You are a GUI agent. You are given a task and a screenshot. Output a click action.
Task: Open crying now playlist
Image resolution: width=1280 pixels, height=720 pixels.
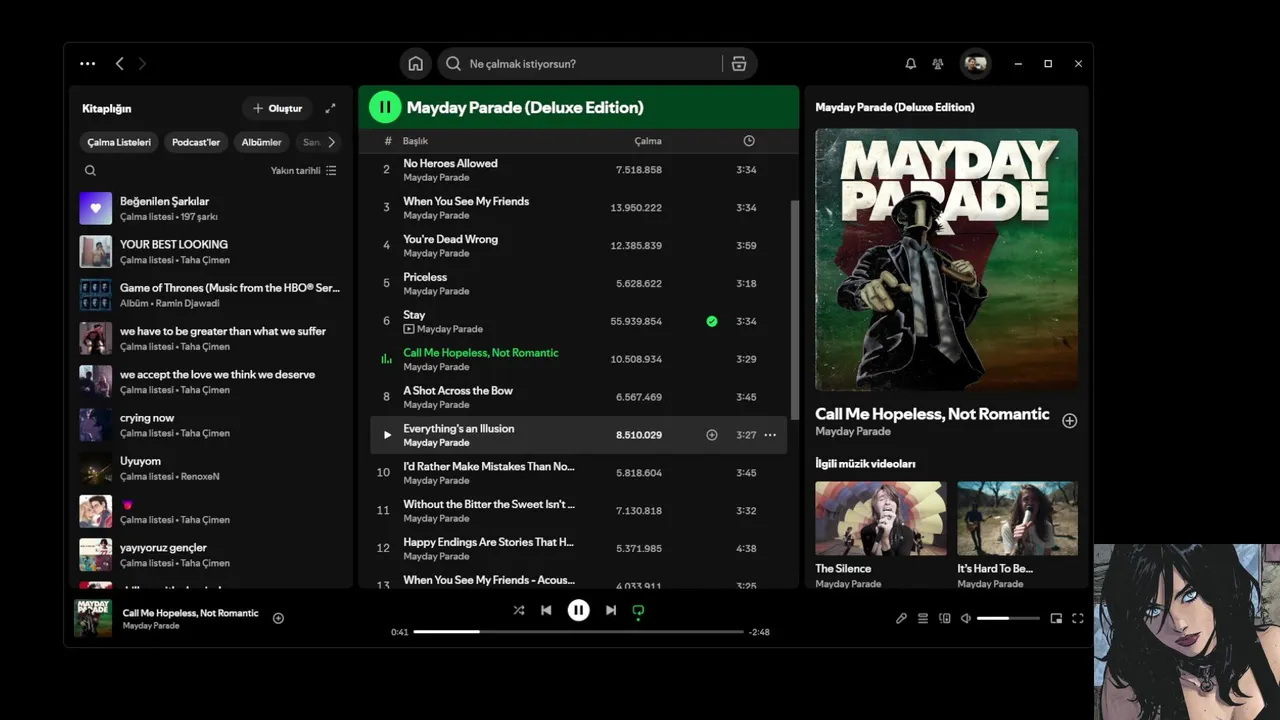tap(212, 425)
